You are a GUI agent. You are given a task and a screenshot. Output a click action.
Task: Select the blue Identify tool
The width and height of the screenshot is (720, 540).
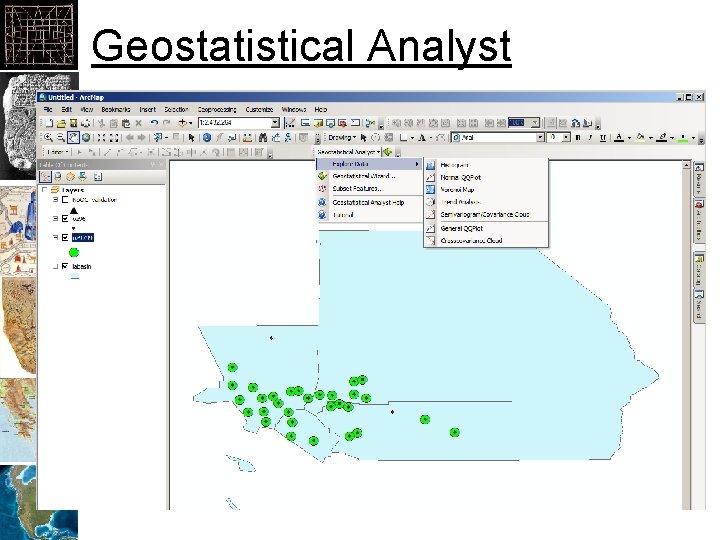207,137
